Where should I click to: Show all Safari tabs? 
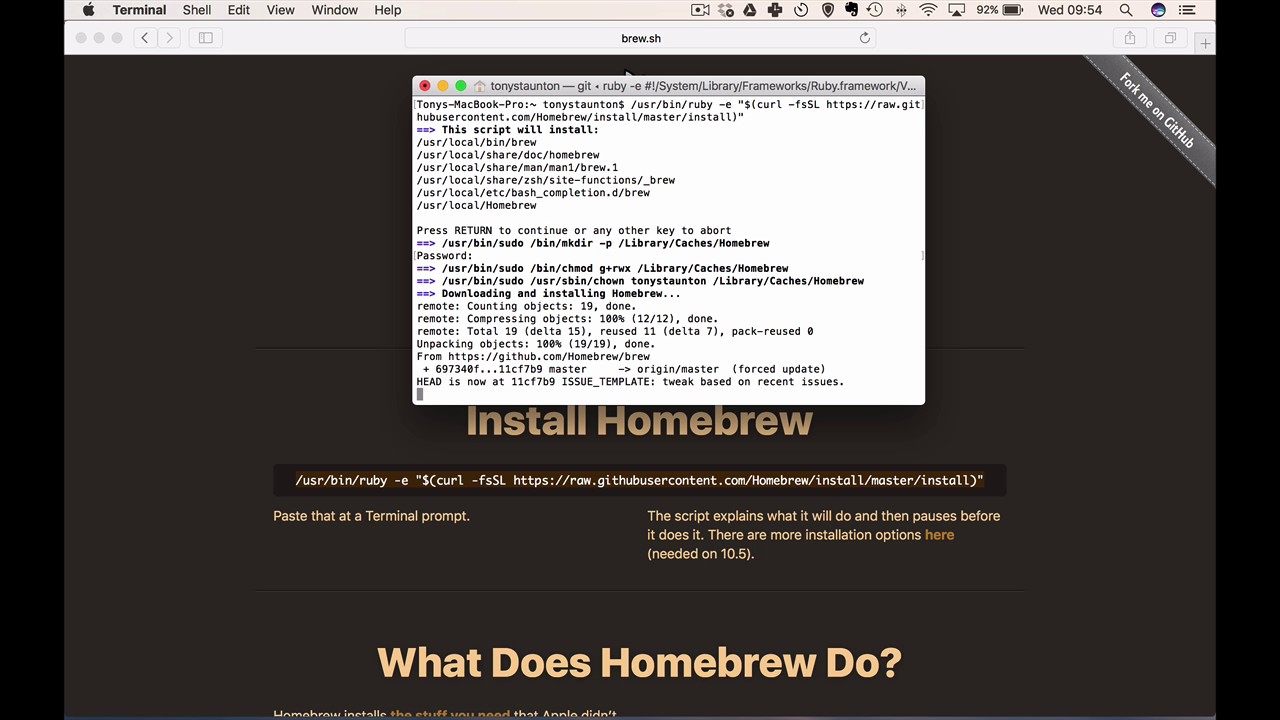pyautogui.click(x=1170, y=38)
